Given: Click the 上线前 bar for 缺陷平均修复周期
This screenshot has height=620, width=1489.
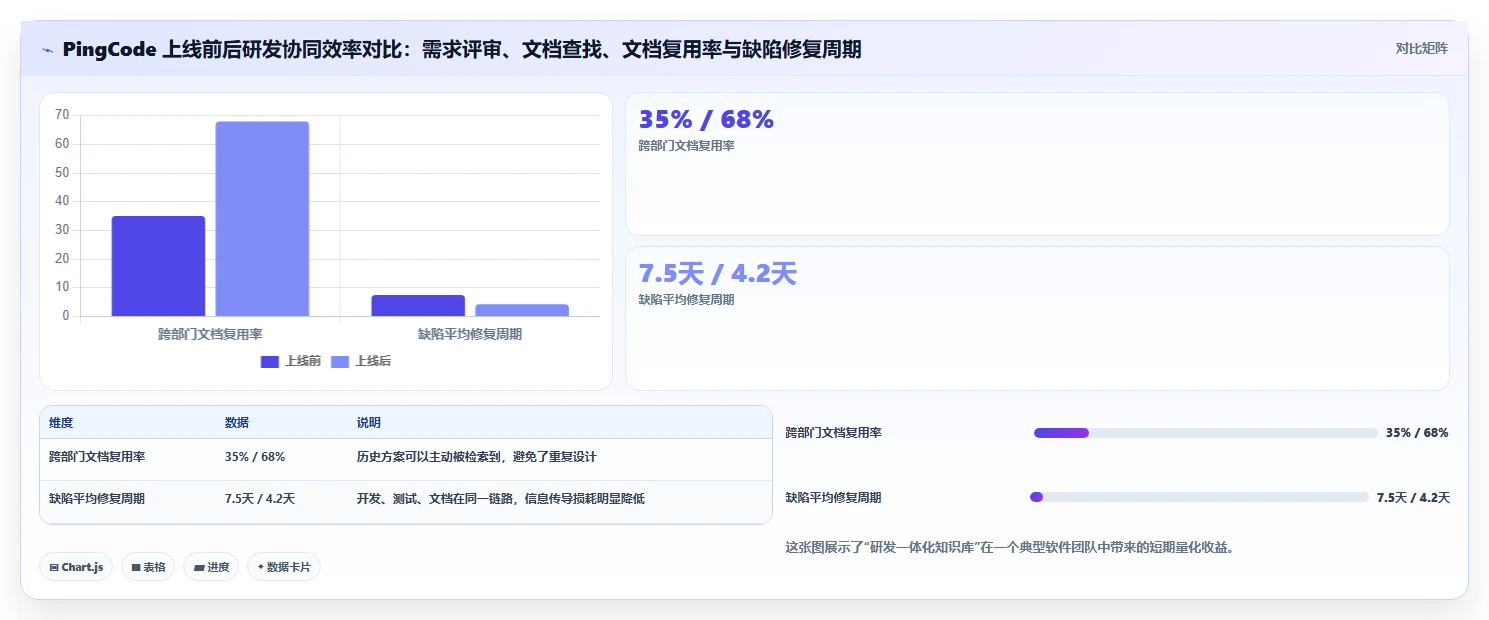Looking at the screenshot, I should 418,305.
